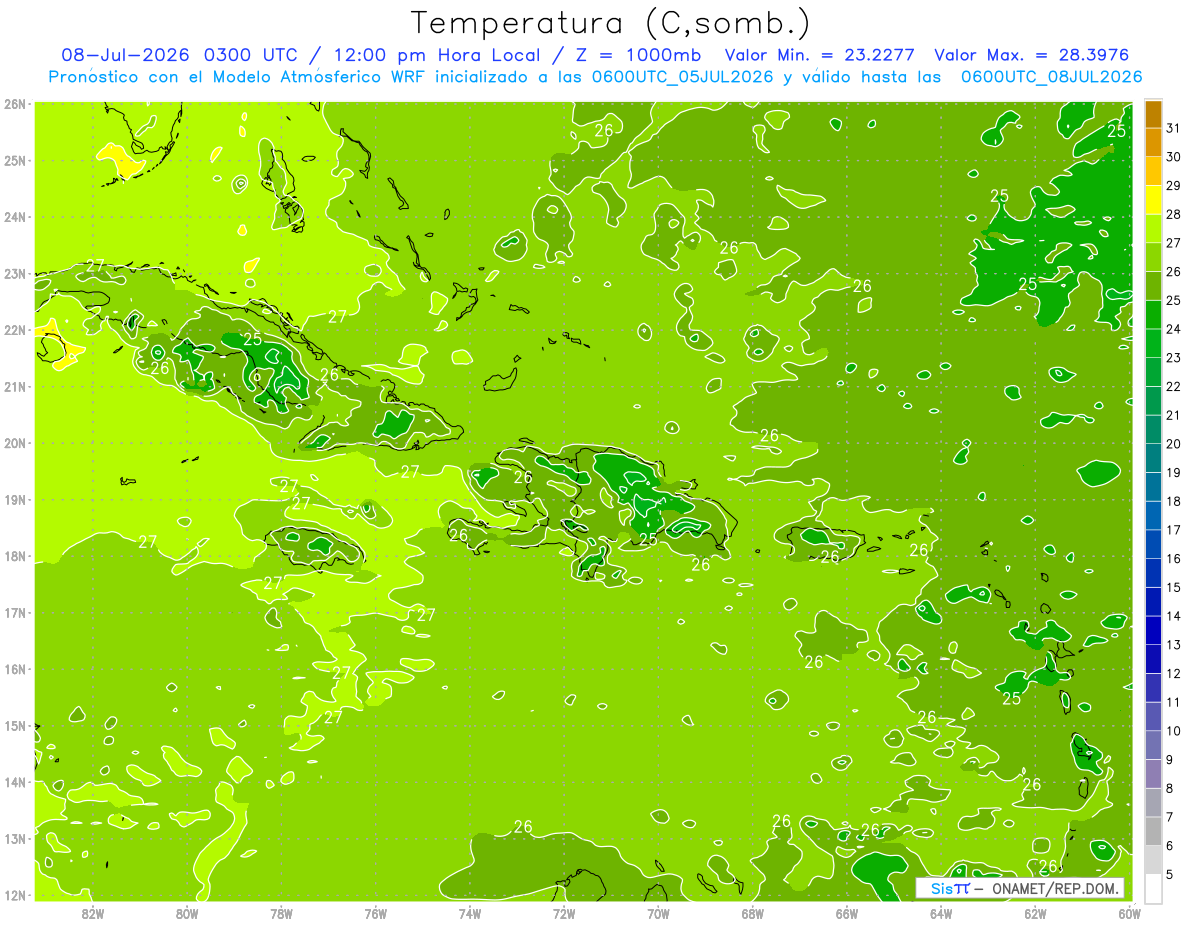Click the color scale number 10
This screenshot has width=1200, height=927.
pyautogui.click(x=1173, y=731)
